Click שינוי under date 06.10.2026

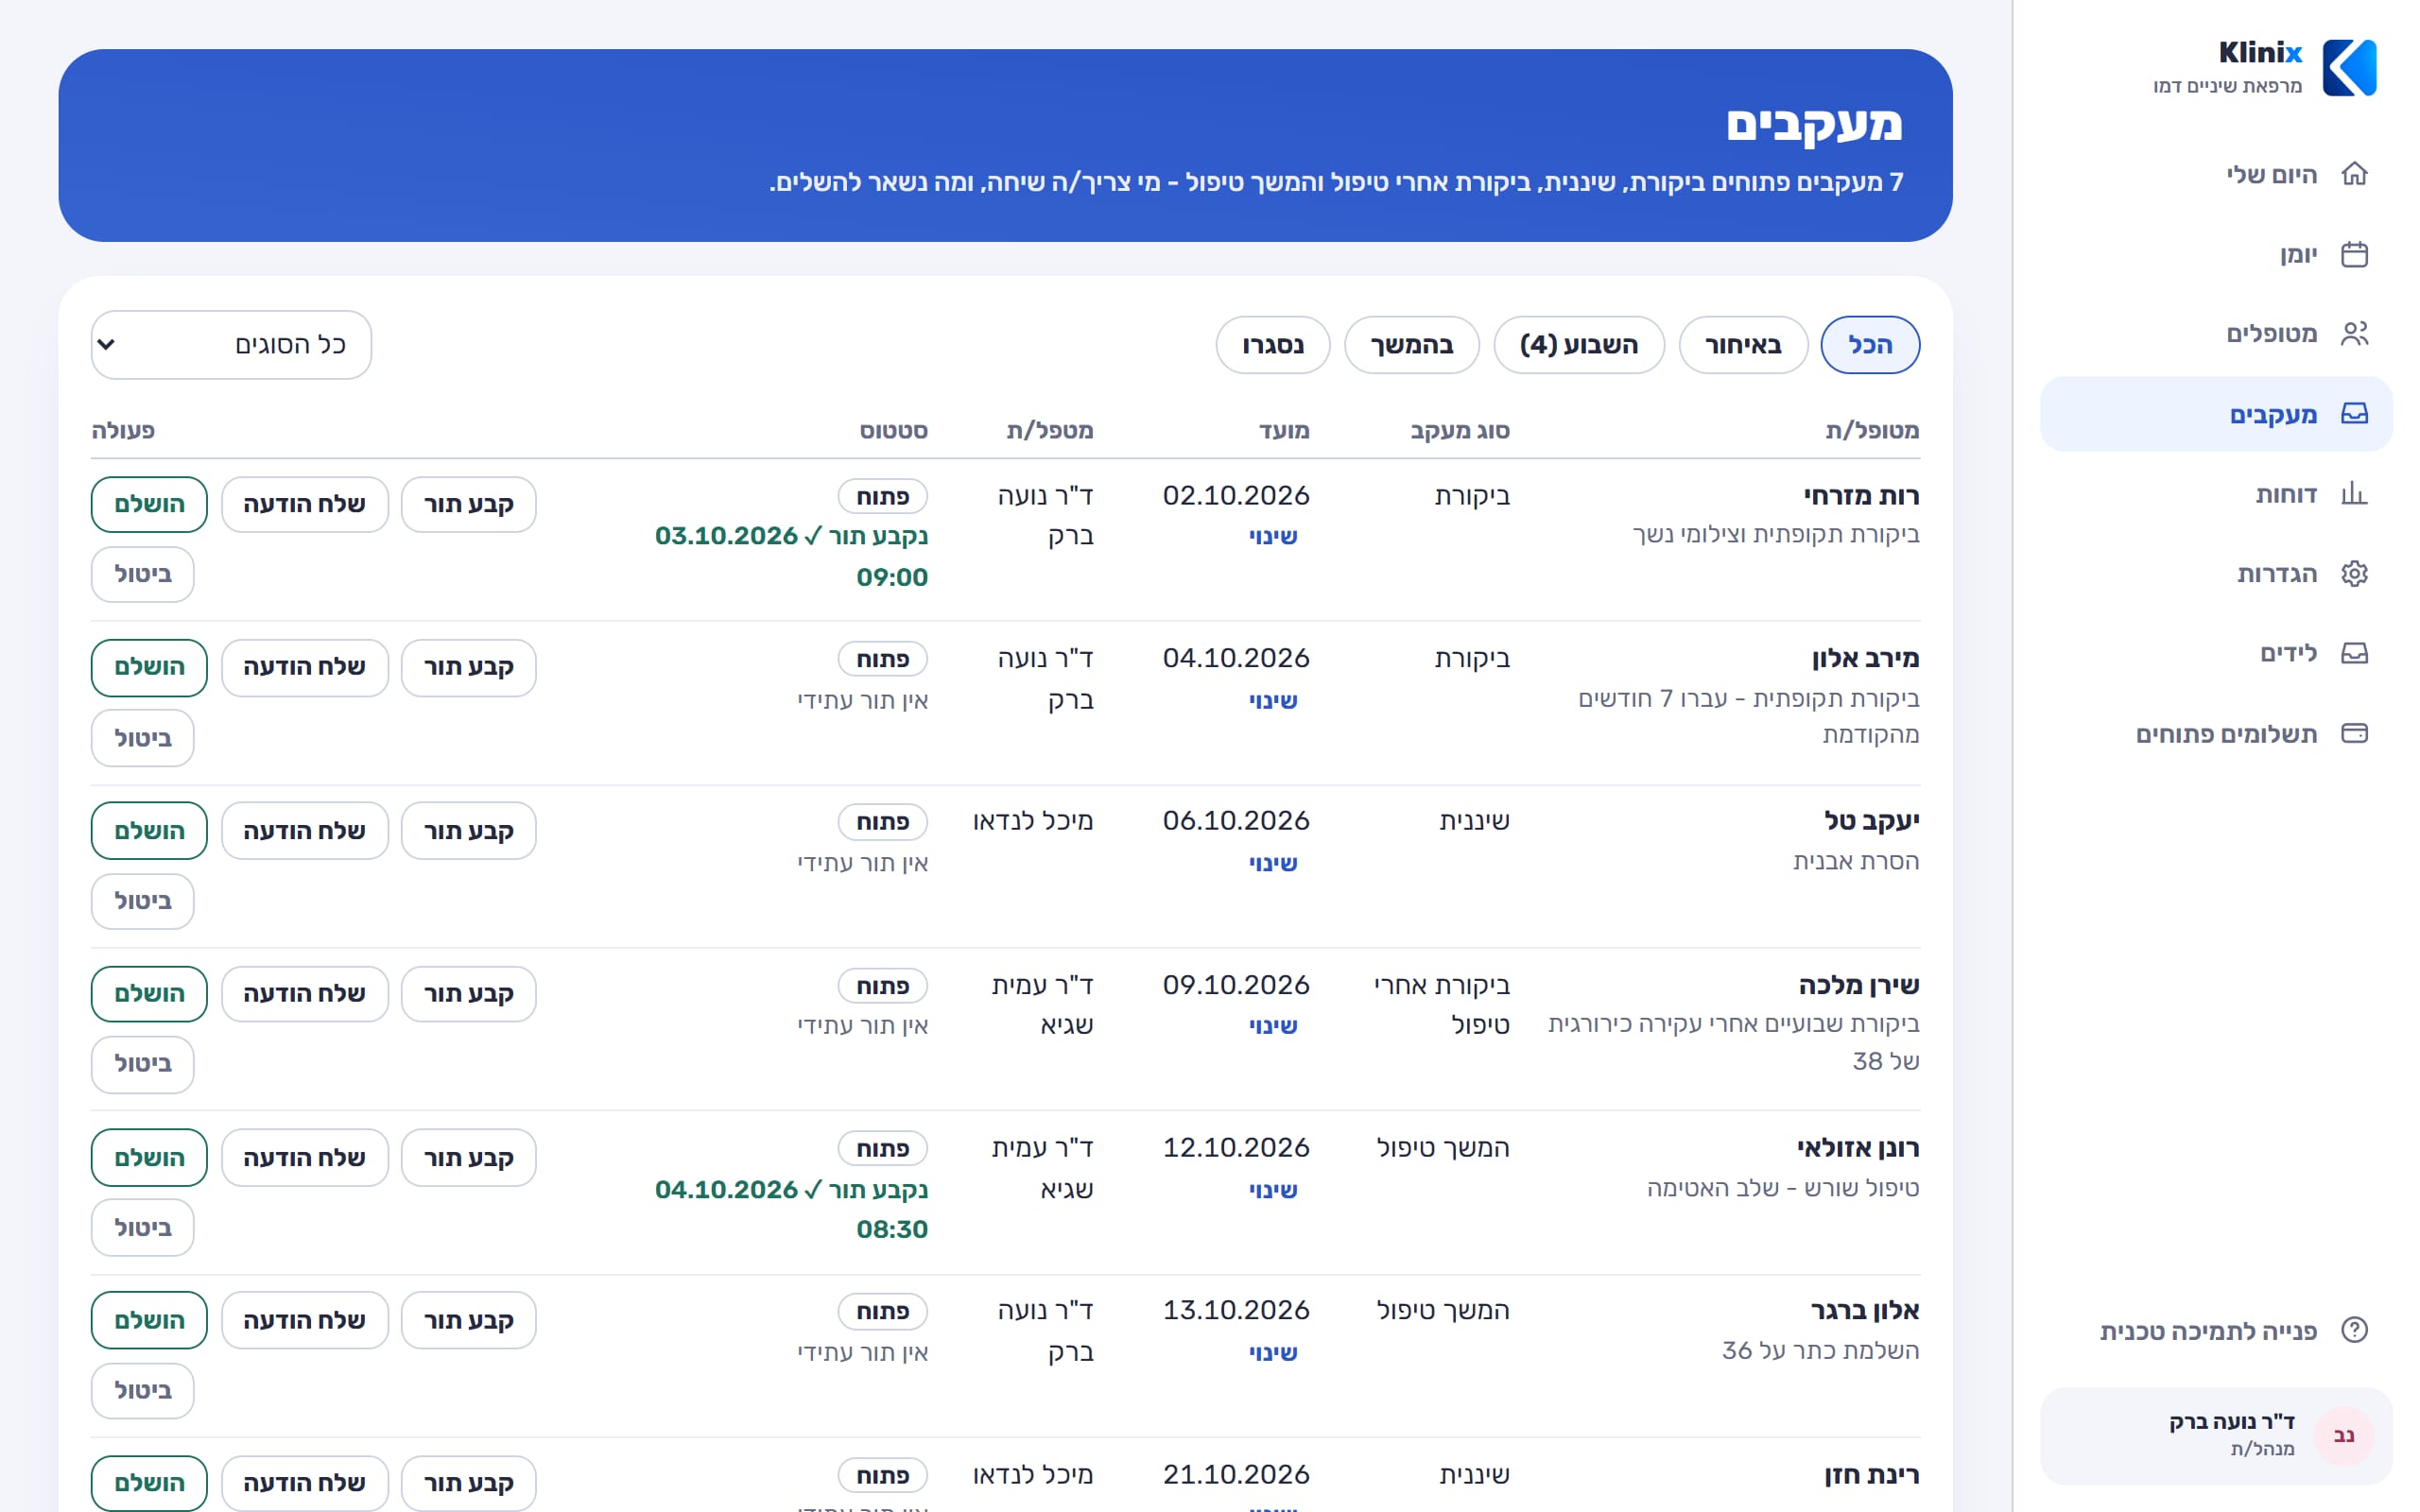1273,863
